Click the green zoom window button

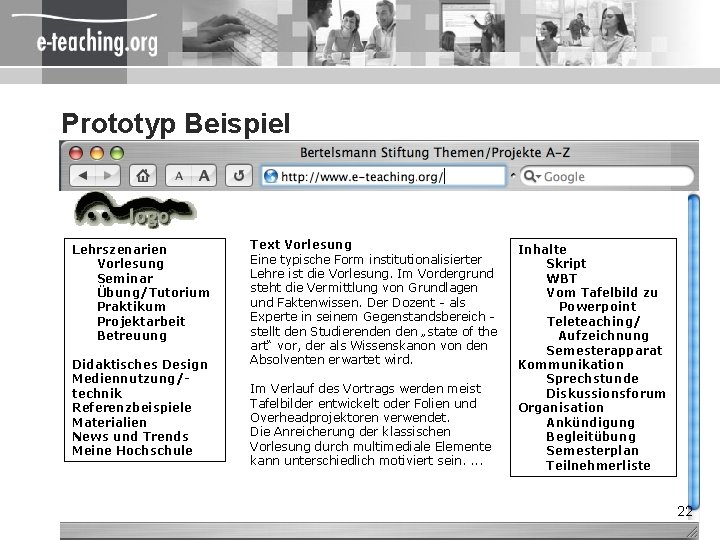click(117, 153)
